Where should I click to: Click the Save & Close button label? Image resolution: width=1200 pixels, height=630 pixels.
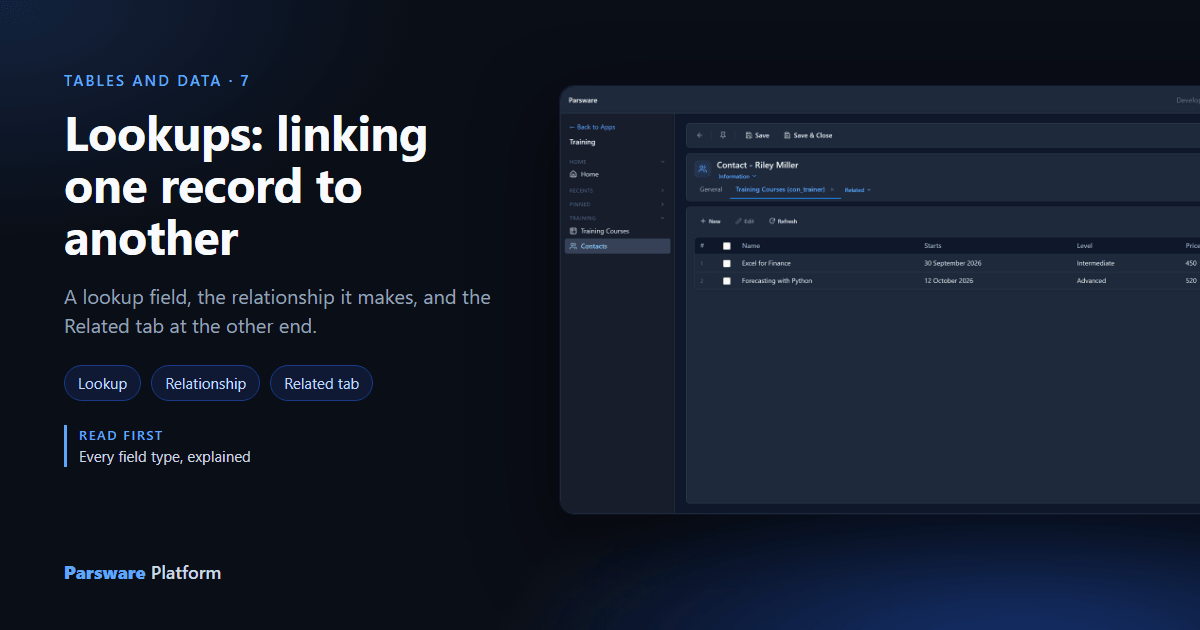pyautogui.click(x=813, y=135)
